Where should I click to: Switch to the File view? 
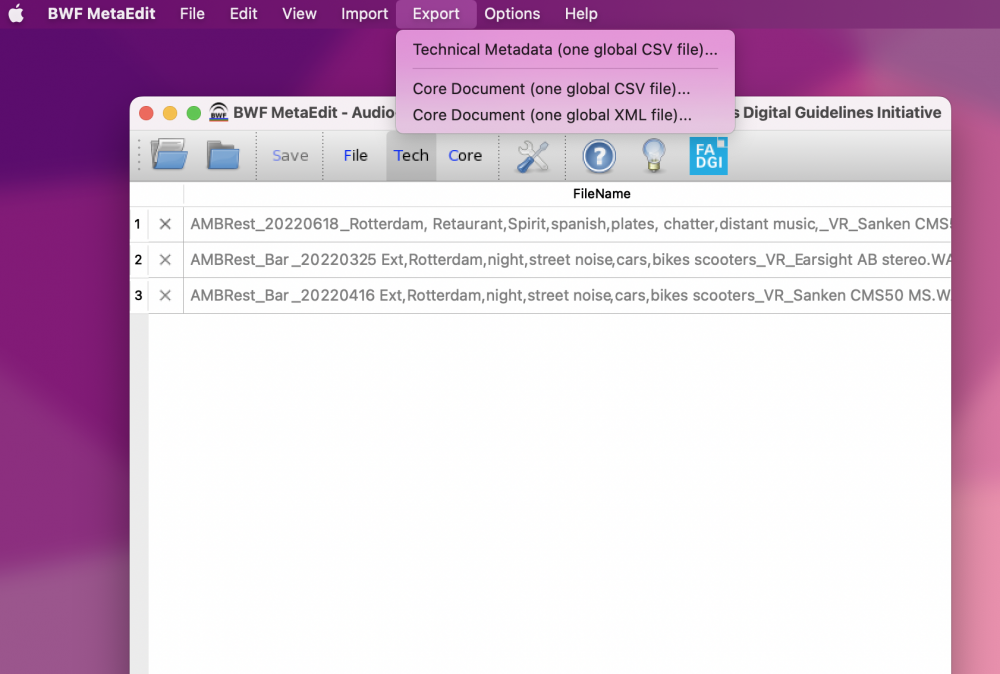pos(355,156)
